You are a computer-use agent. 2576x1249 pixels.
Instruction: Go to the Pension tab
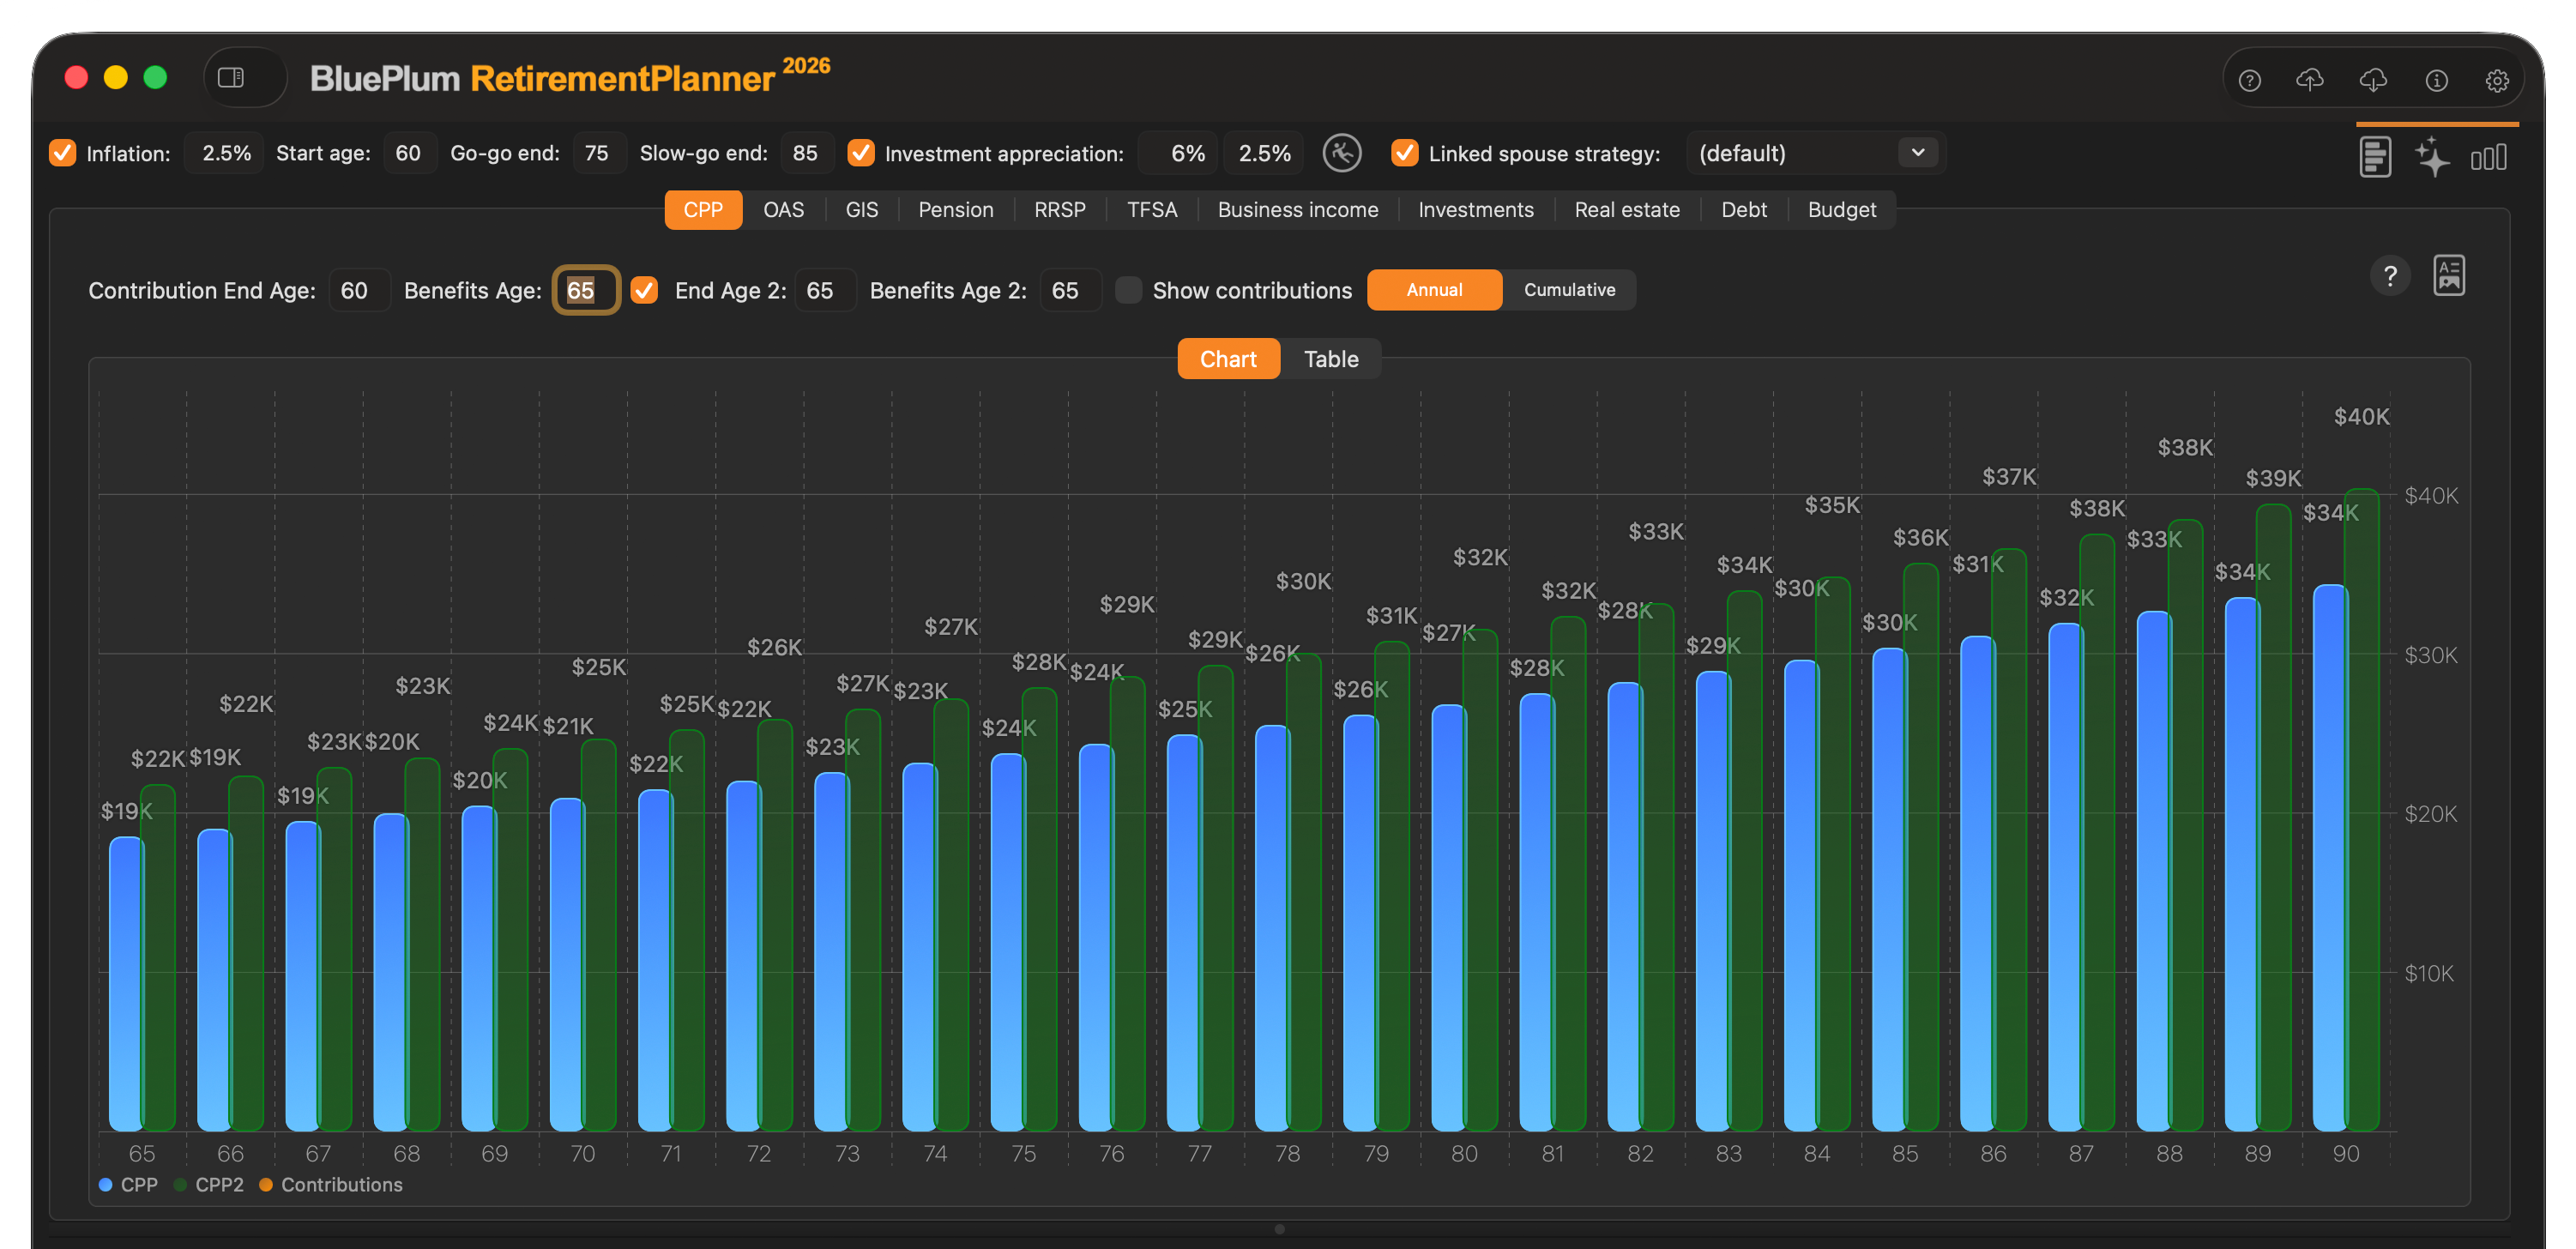coord(955,210)
